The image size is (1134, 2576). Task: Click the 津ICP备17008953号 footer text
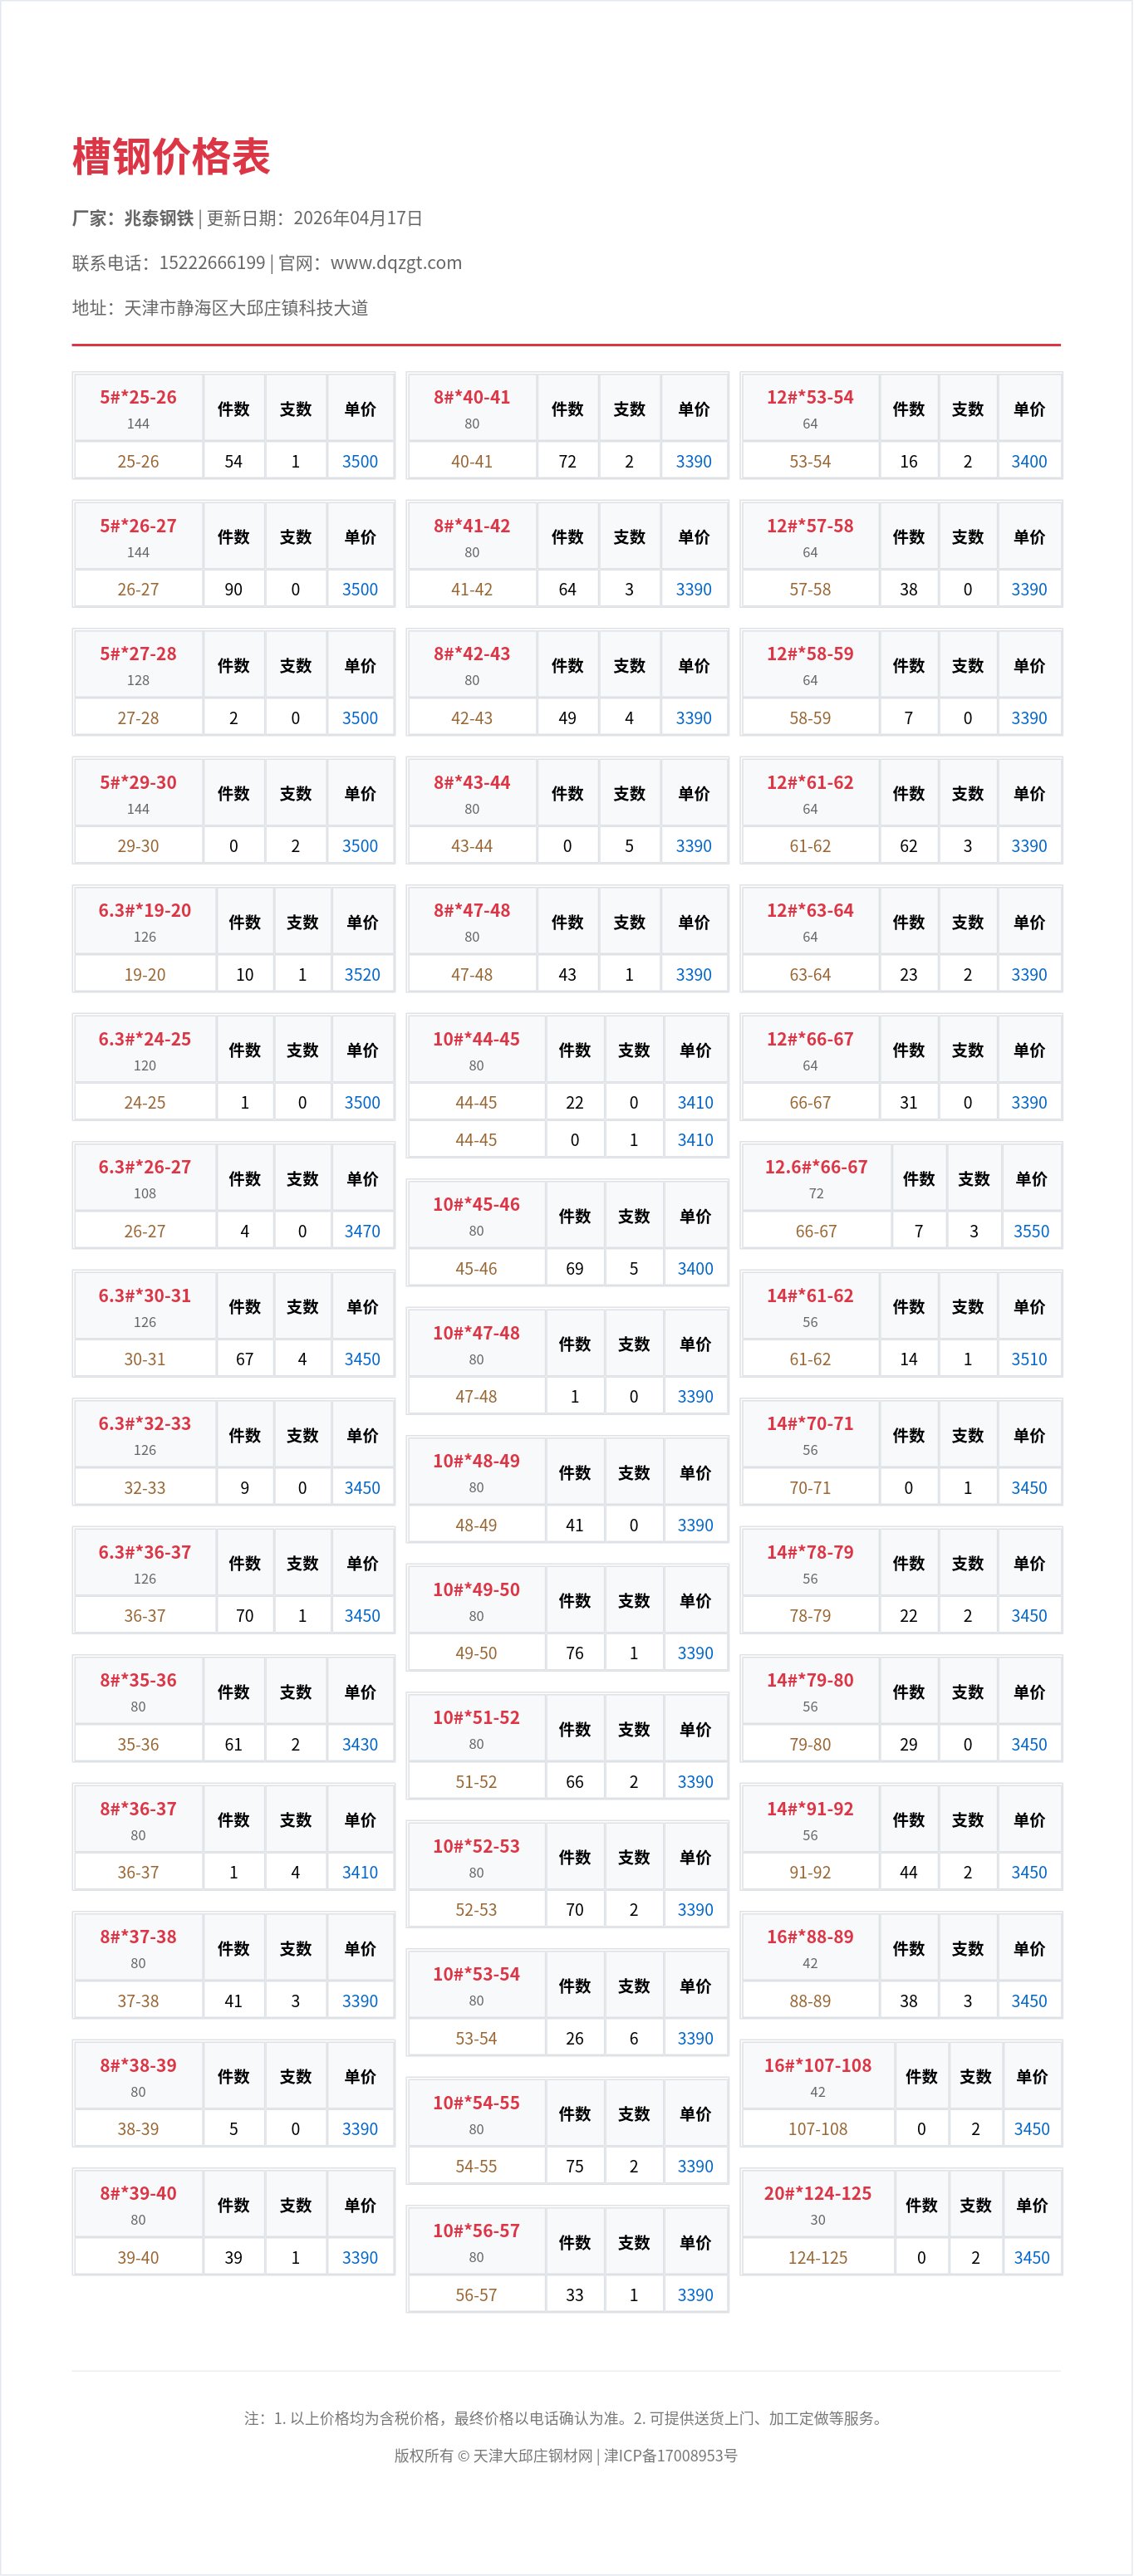pos(671,2455)
